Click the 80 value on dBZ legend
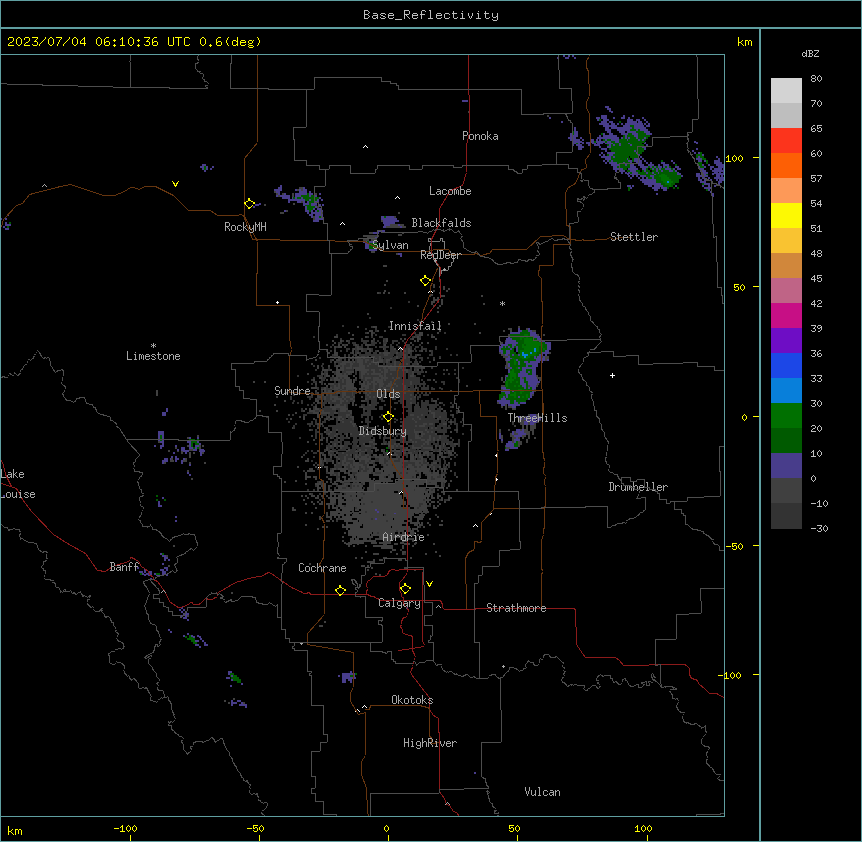Viewport: 862px width, 842px height. (x=816, y=79)
